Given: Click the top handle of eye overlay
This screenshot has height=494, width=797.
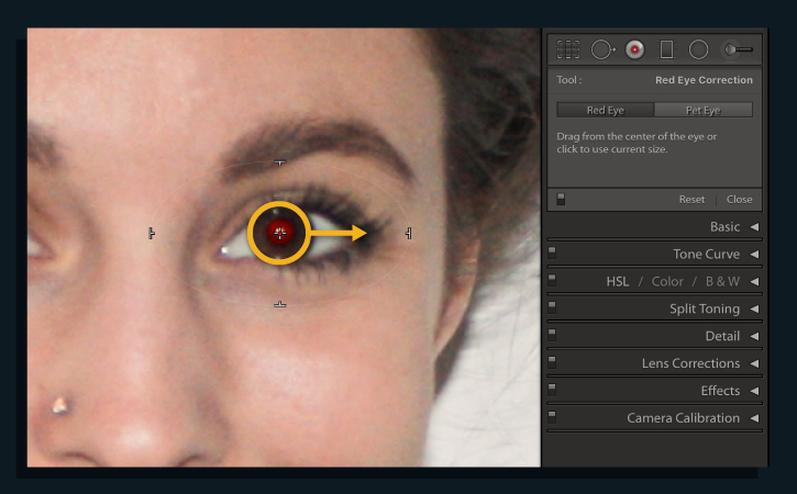Looking at the screenshot, I should [280, 163].
